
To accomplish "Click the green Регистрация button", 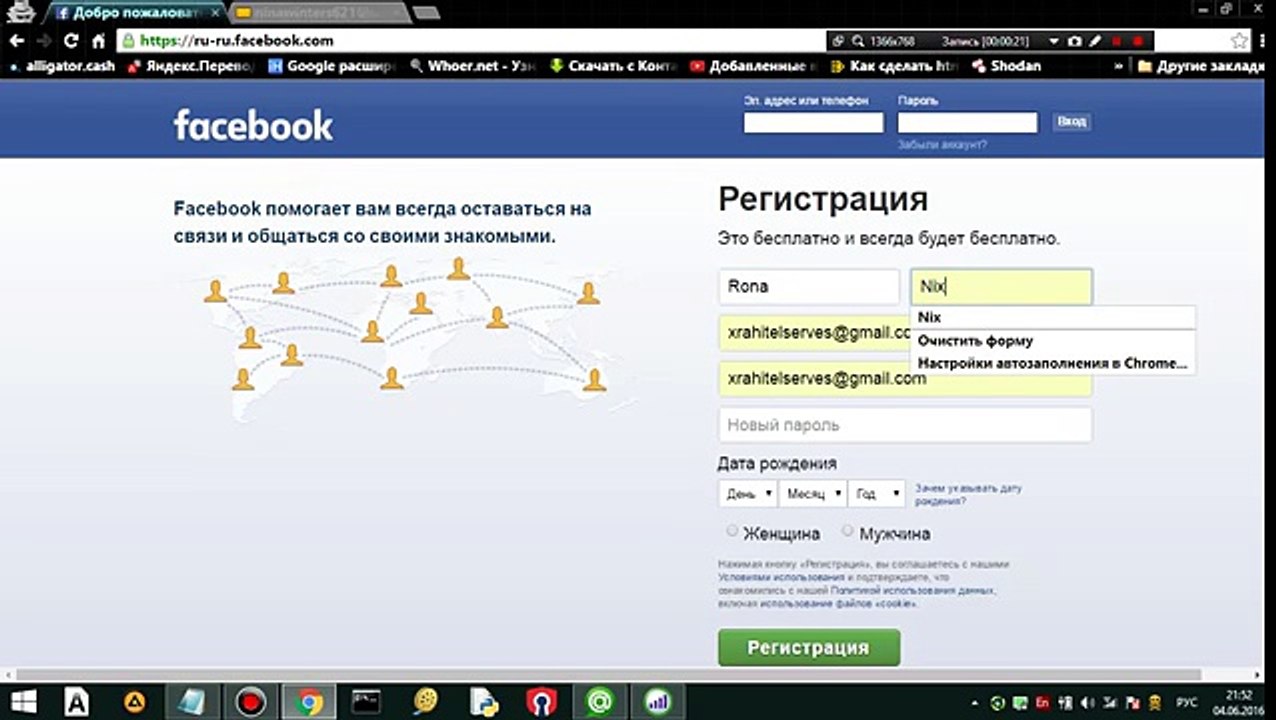I will (808, 648).
